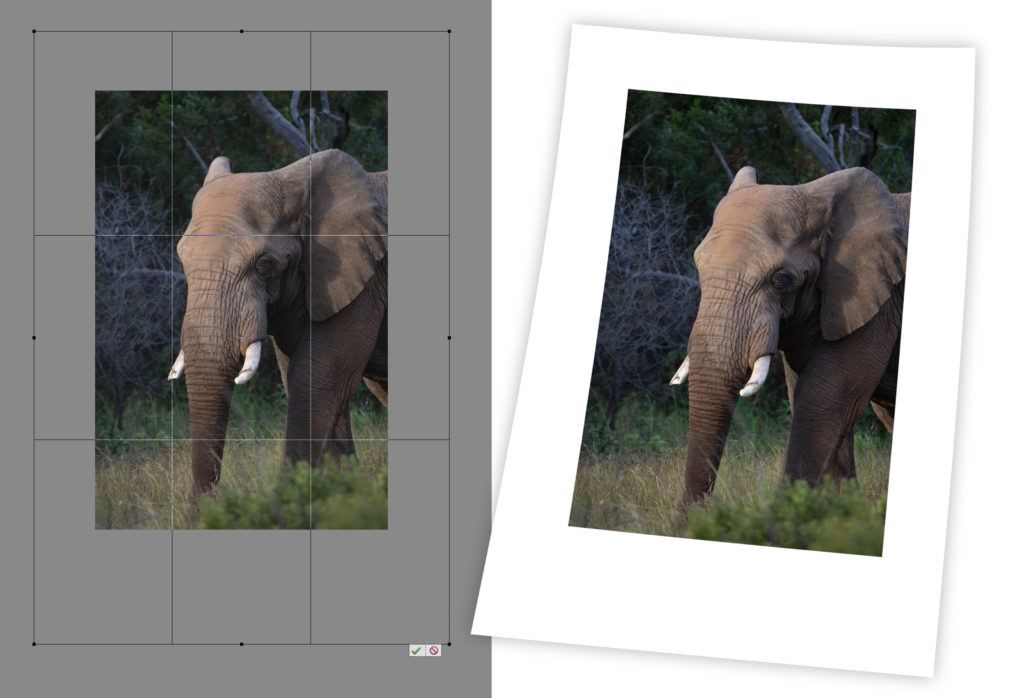Click the bottom-left corner crop handle

pos(34,644)
